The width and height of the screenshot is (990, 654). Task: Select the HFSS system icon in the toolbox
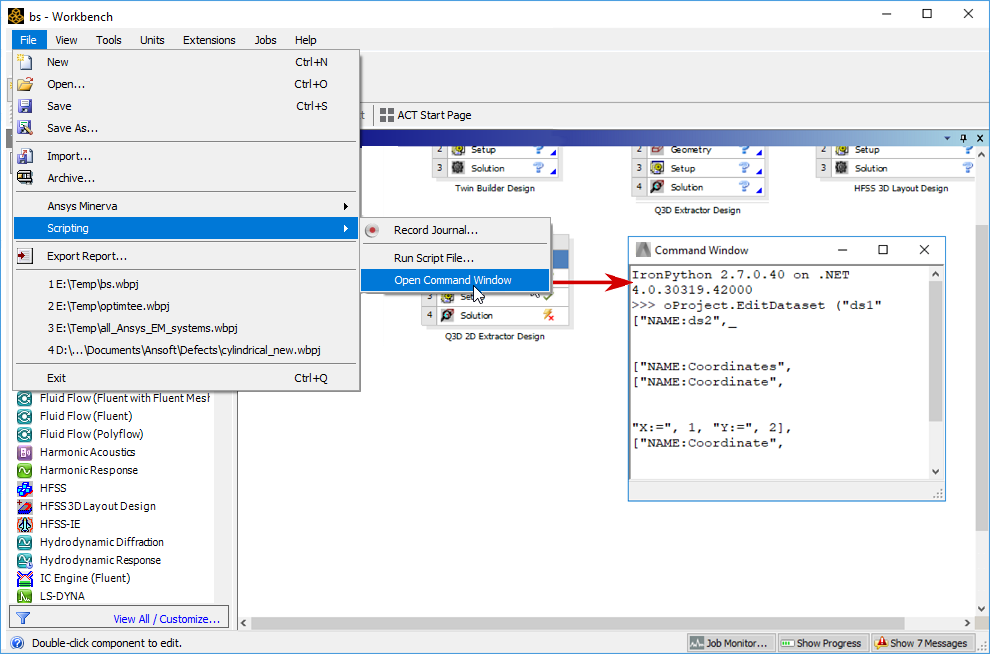pyautogui.click(x=27, y=488)
